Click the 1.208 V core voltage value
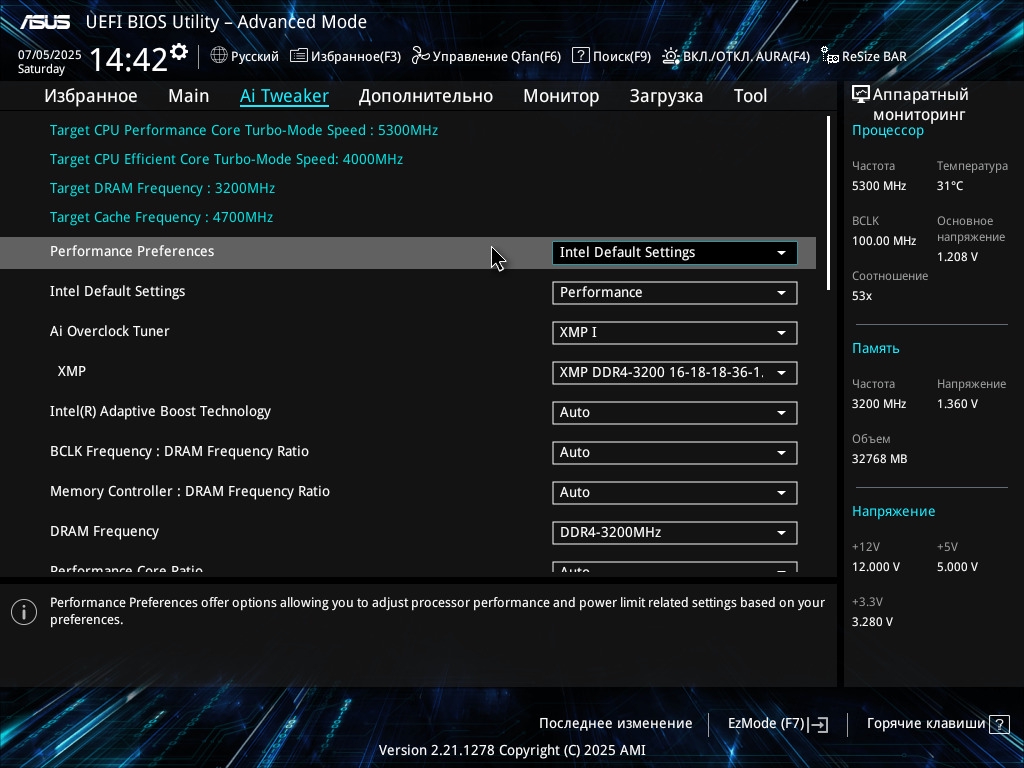 coord(957,257)
